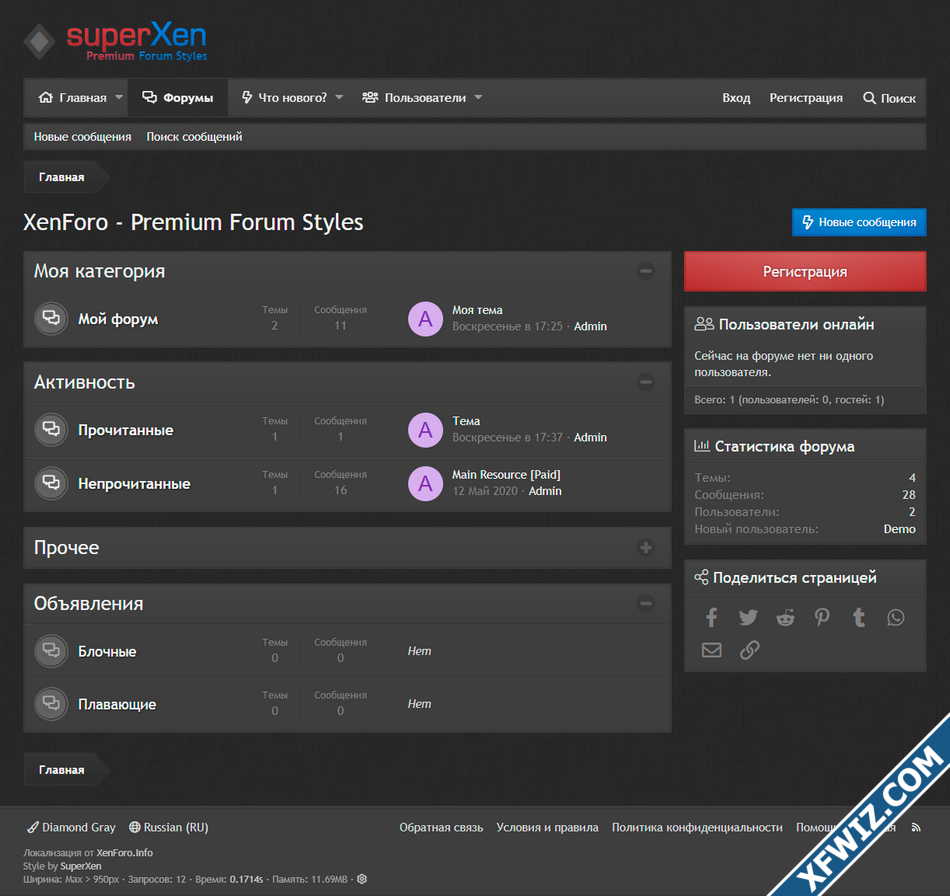Collapse the Моя категория category

click(646, 271)
